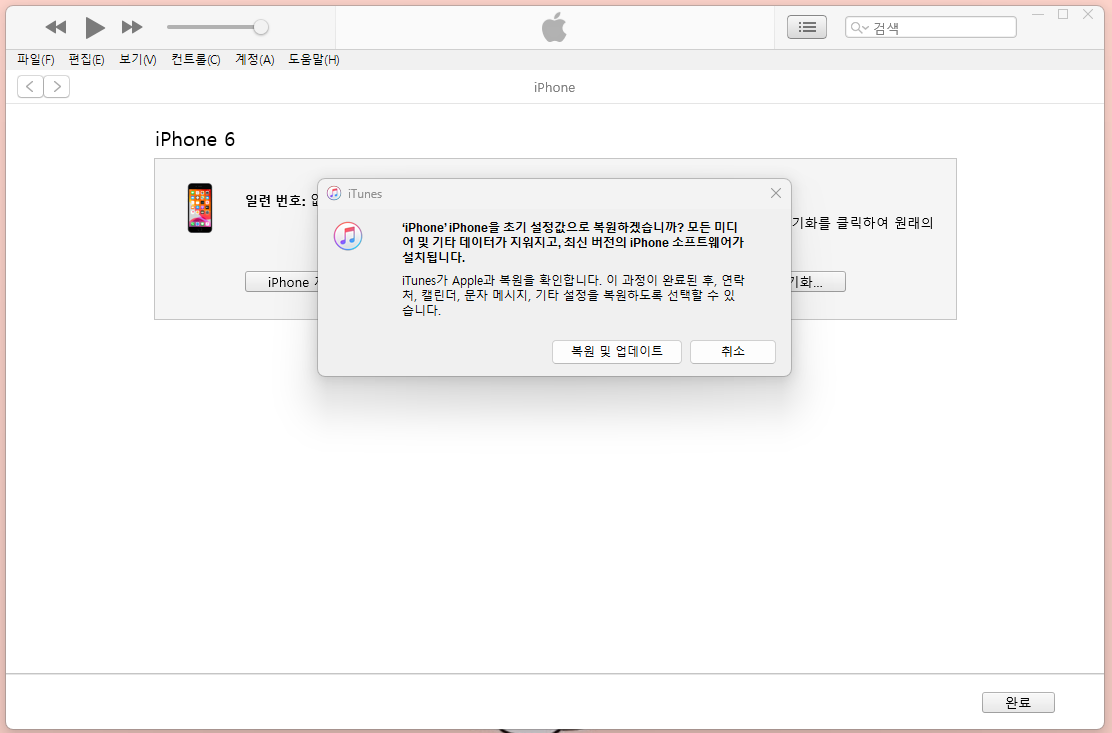1112x733 pixels.
Task: Click the Apple logo in the top bar
Action: click(554, 27)
